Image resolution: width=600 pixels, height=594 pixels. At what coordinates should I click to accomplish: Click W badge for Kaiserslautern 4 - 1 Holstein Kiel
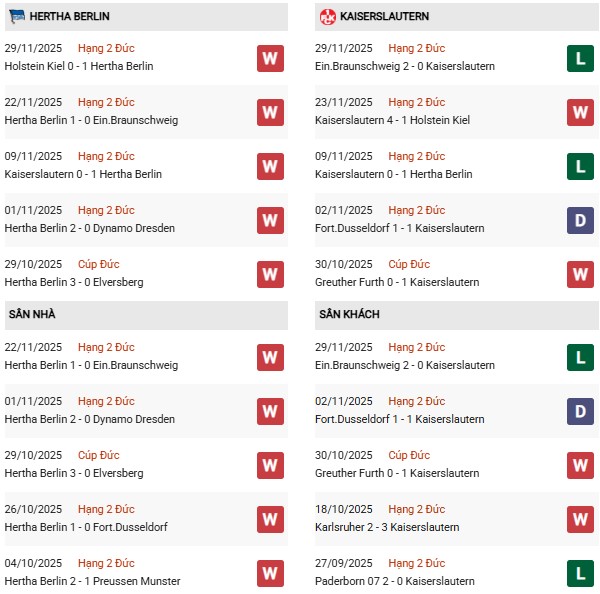click(580, 112)
